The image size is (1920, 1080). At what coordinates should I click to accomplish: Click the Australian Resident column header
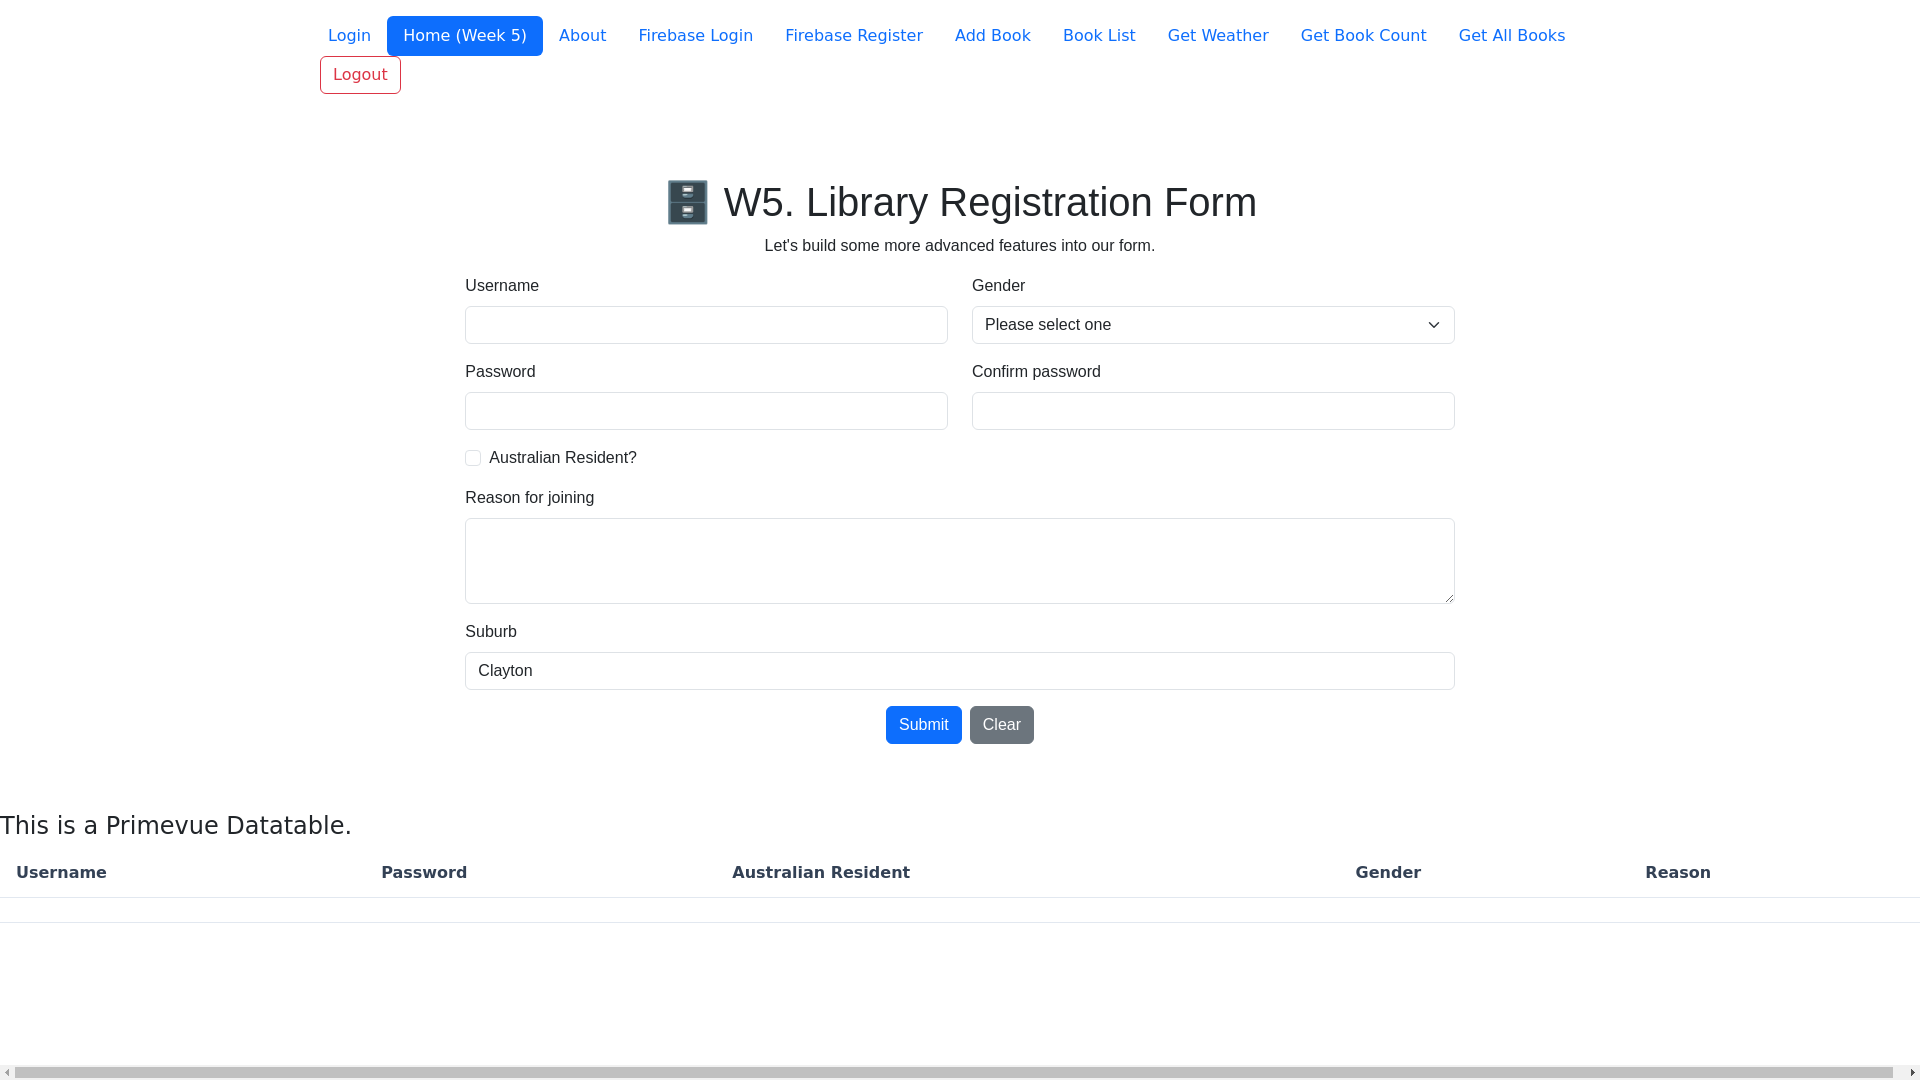pyautogui.click(x=821, y=873)
